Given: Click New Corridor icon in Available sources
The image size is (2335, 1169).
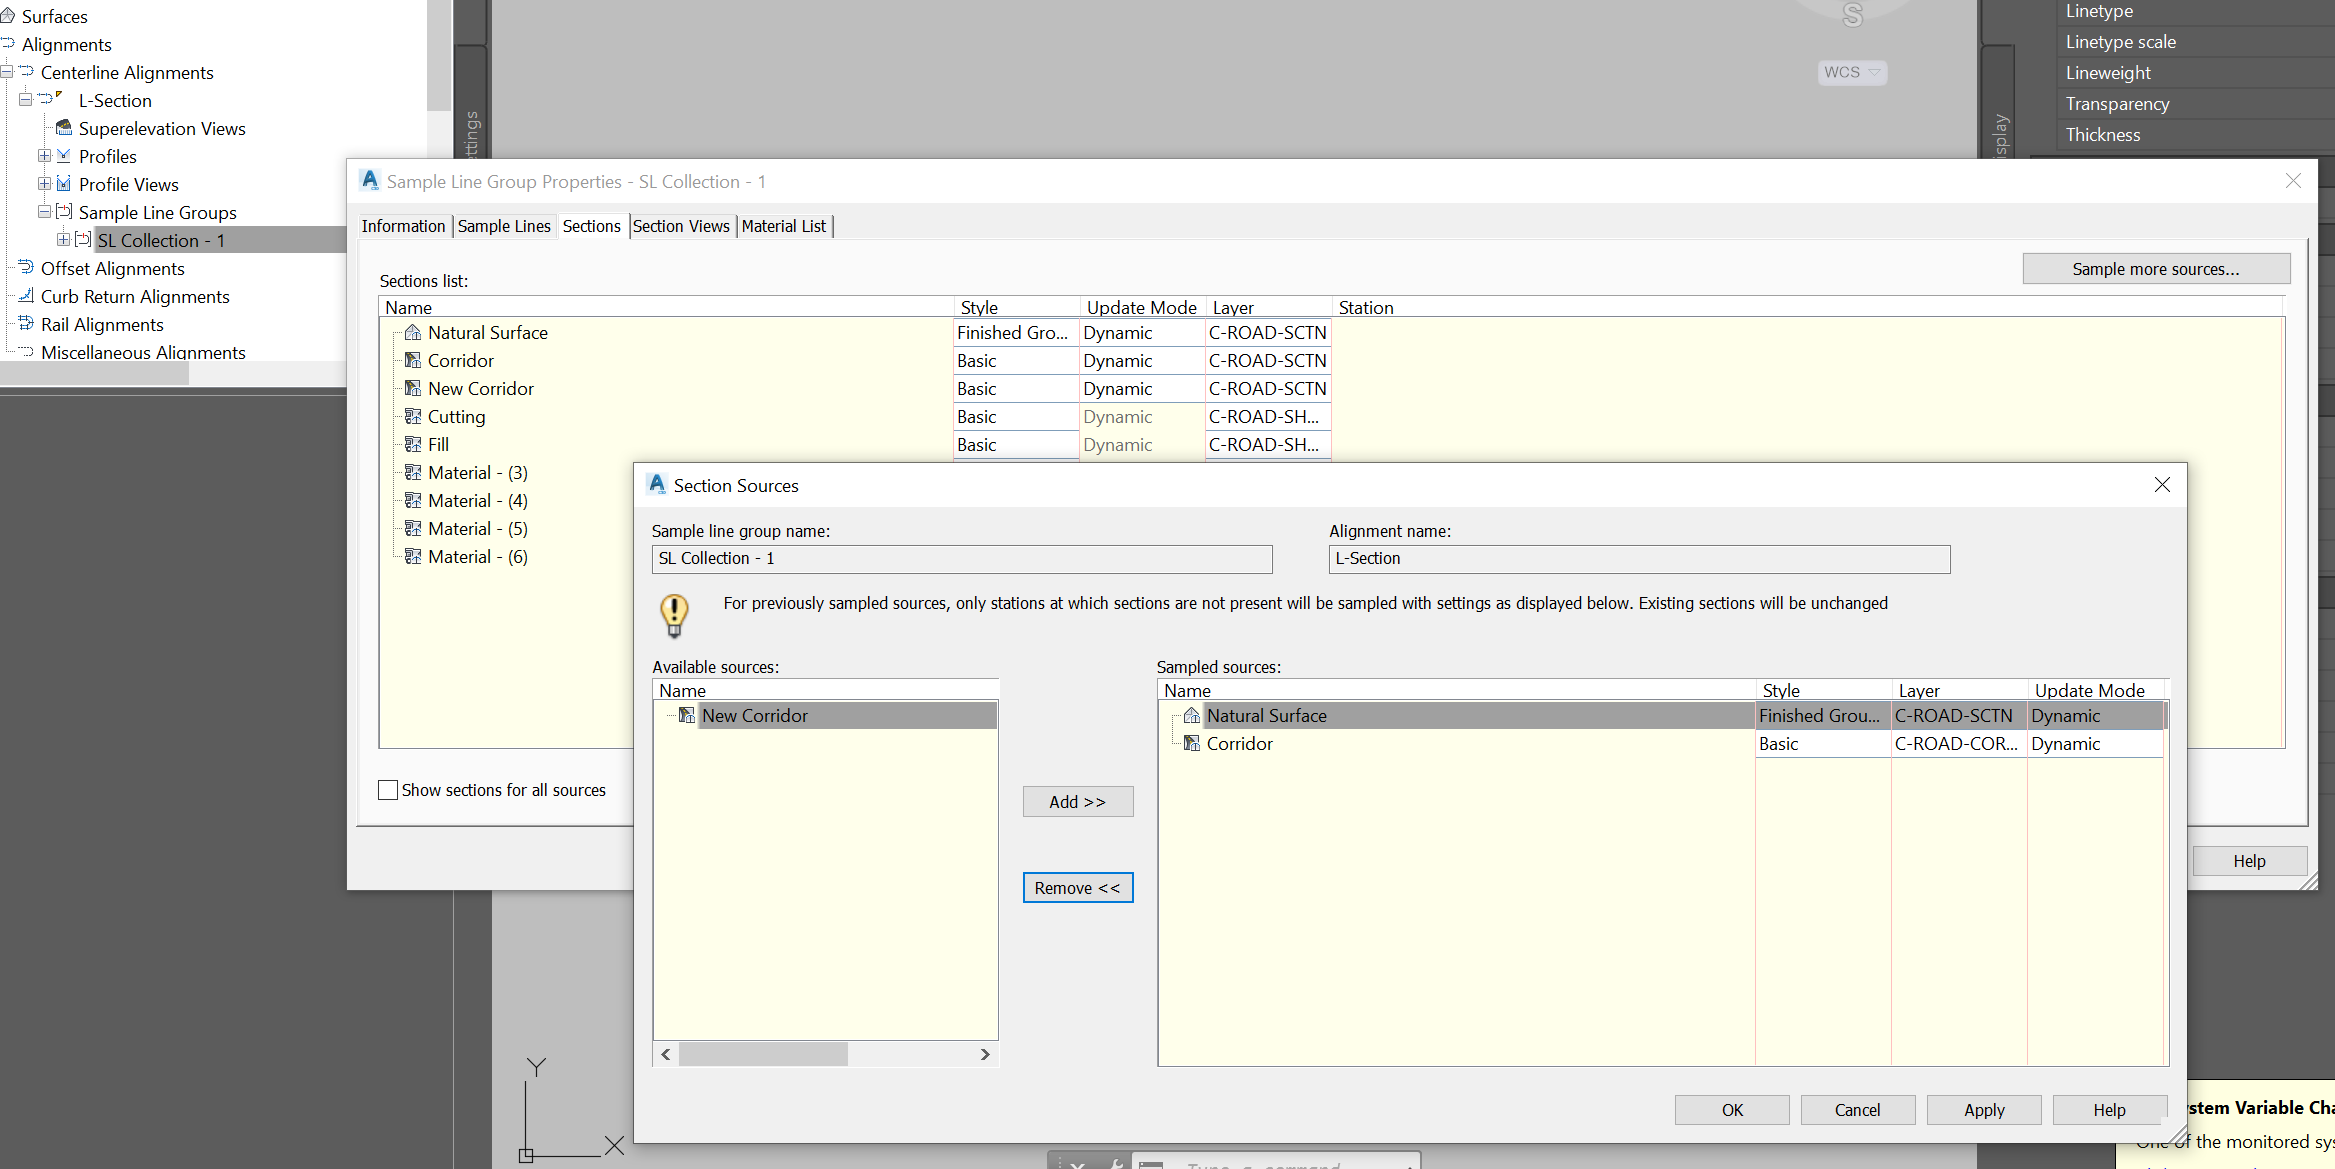Looking at the screenshot, I should click(687, 716).
